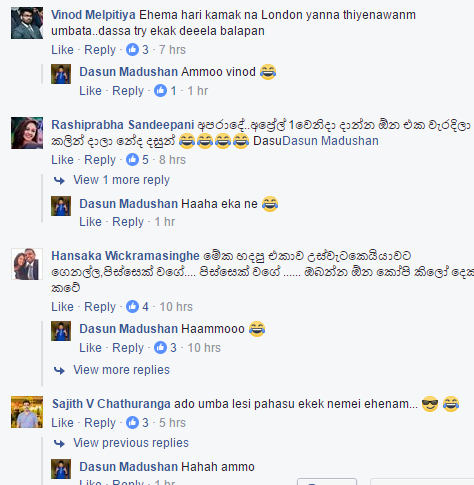Like Hansaka Wickramasinghe's comment

click(62, 307)
